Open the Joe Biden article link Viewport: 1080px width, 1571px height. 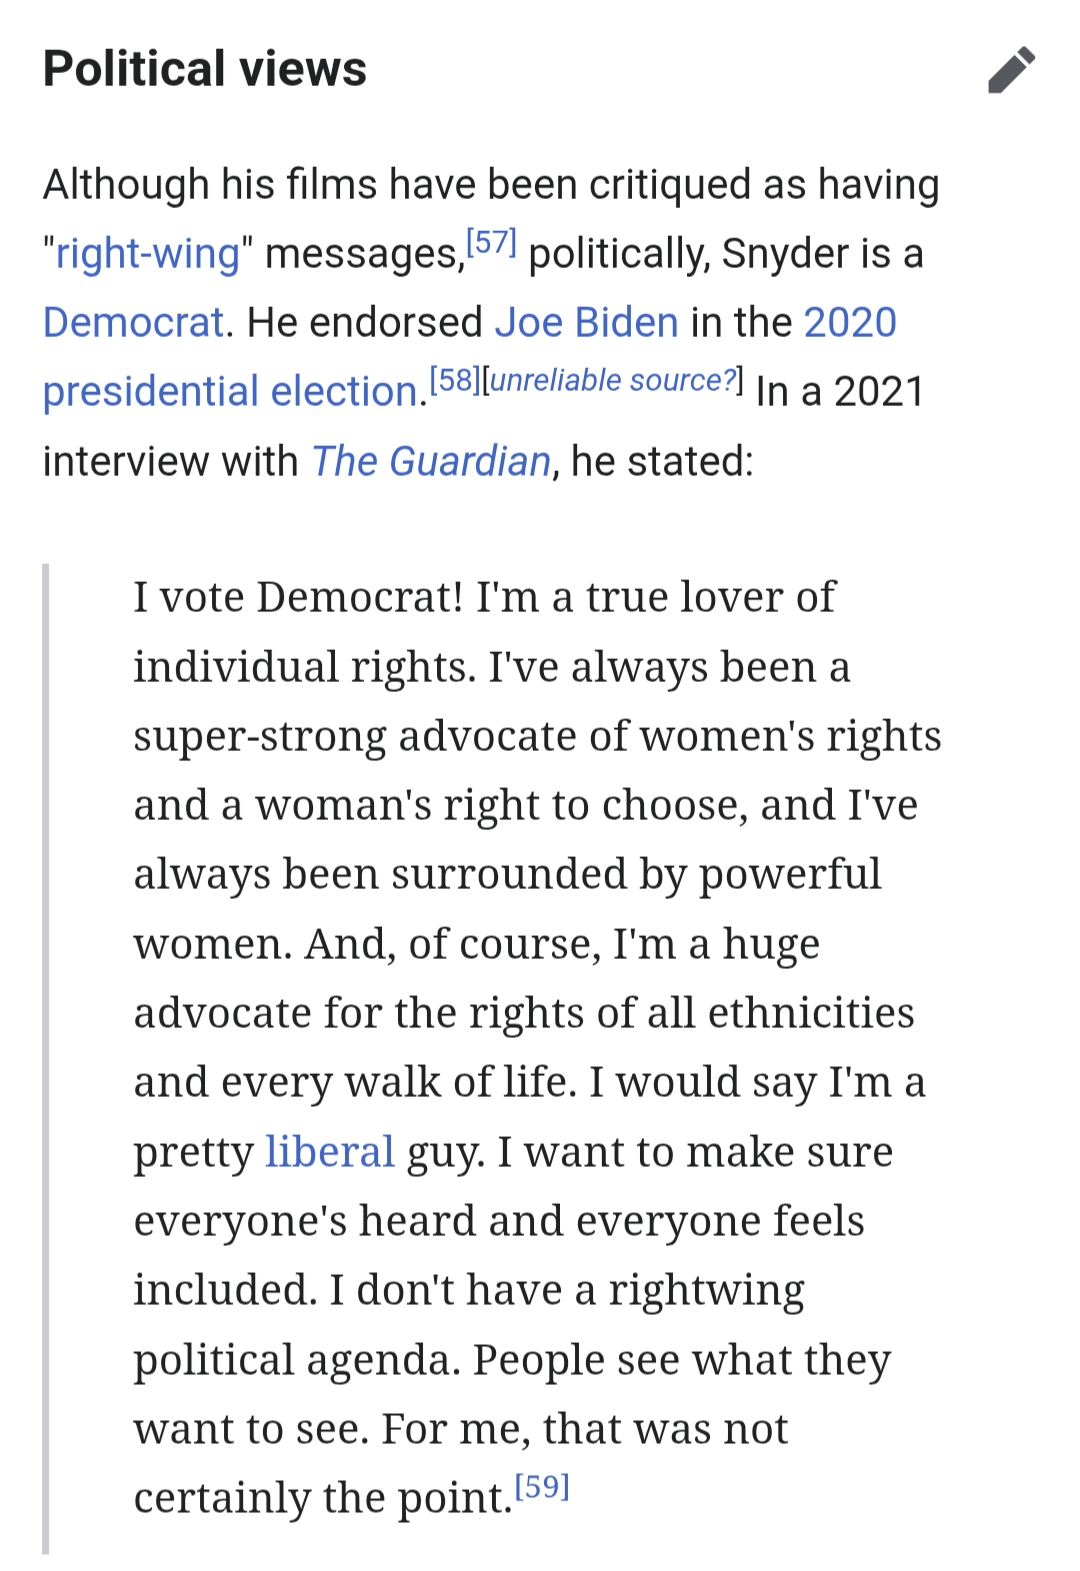(586, 323)
